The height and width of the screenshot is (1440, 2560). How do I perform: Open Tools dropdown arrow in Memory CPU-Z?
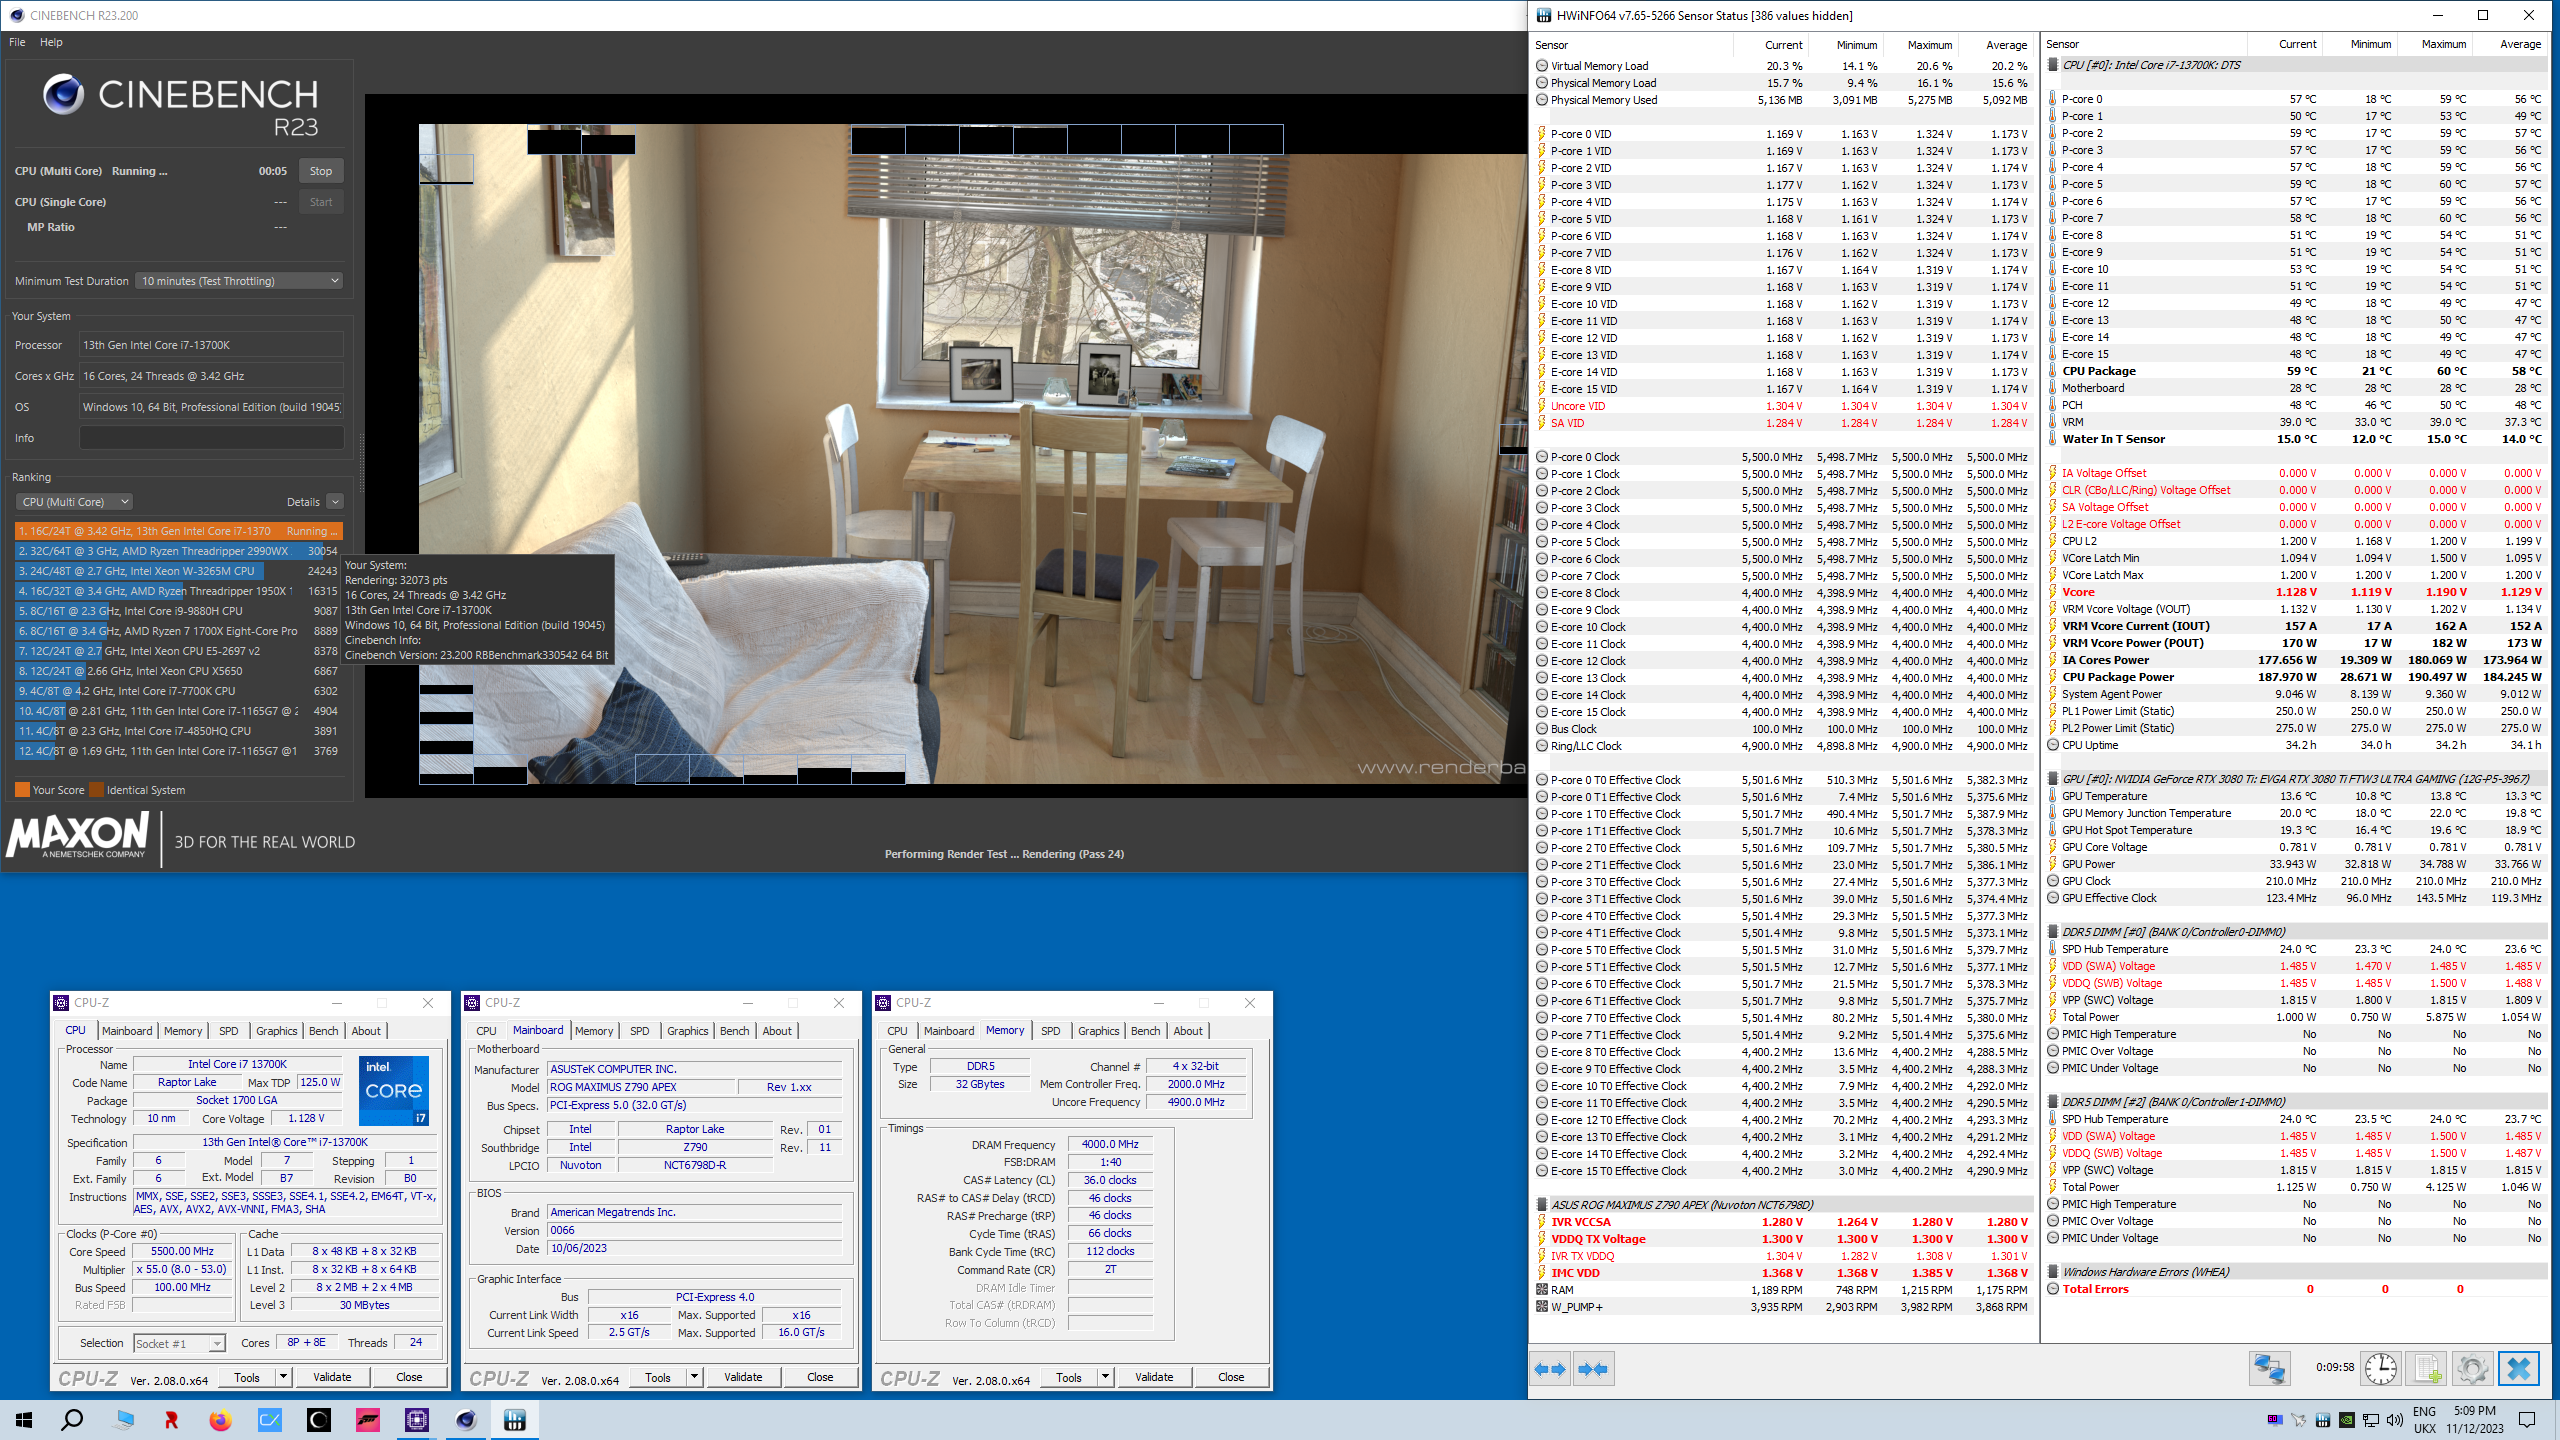click(x=1106, y=1377)
